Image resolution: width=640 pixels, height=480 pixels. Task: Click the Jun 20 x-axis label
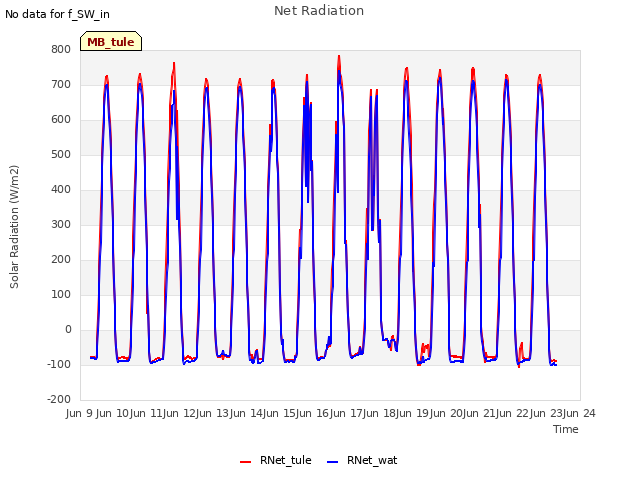[x=447, y=413]
